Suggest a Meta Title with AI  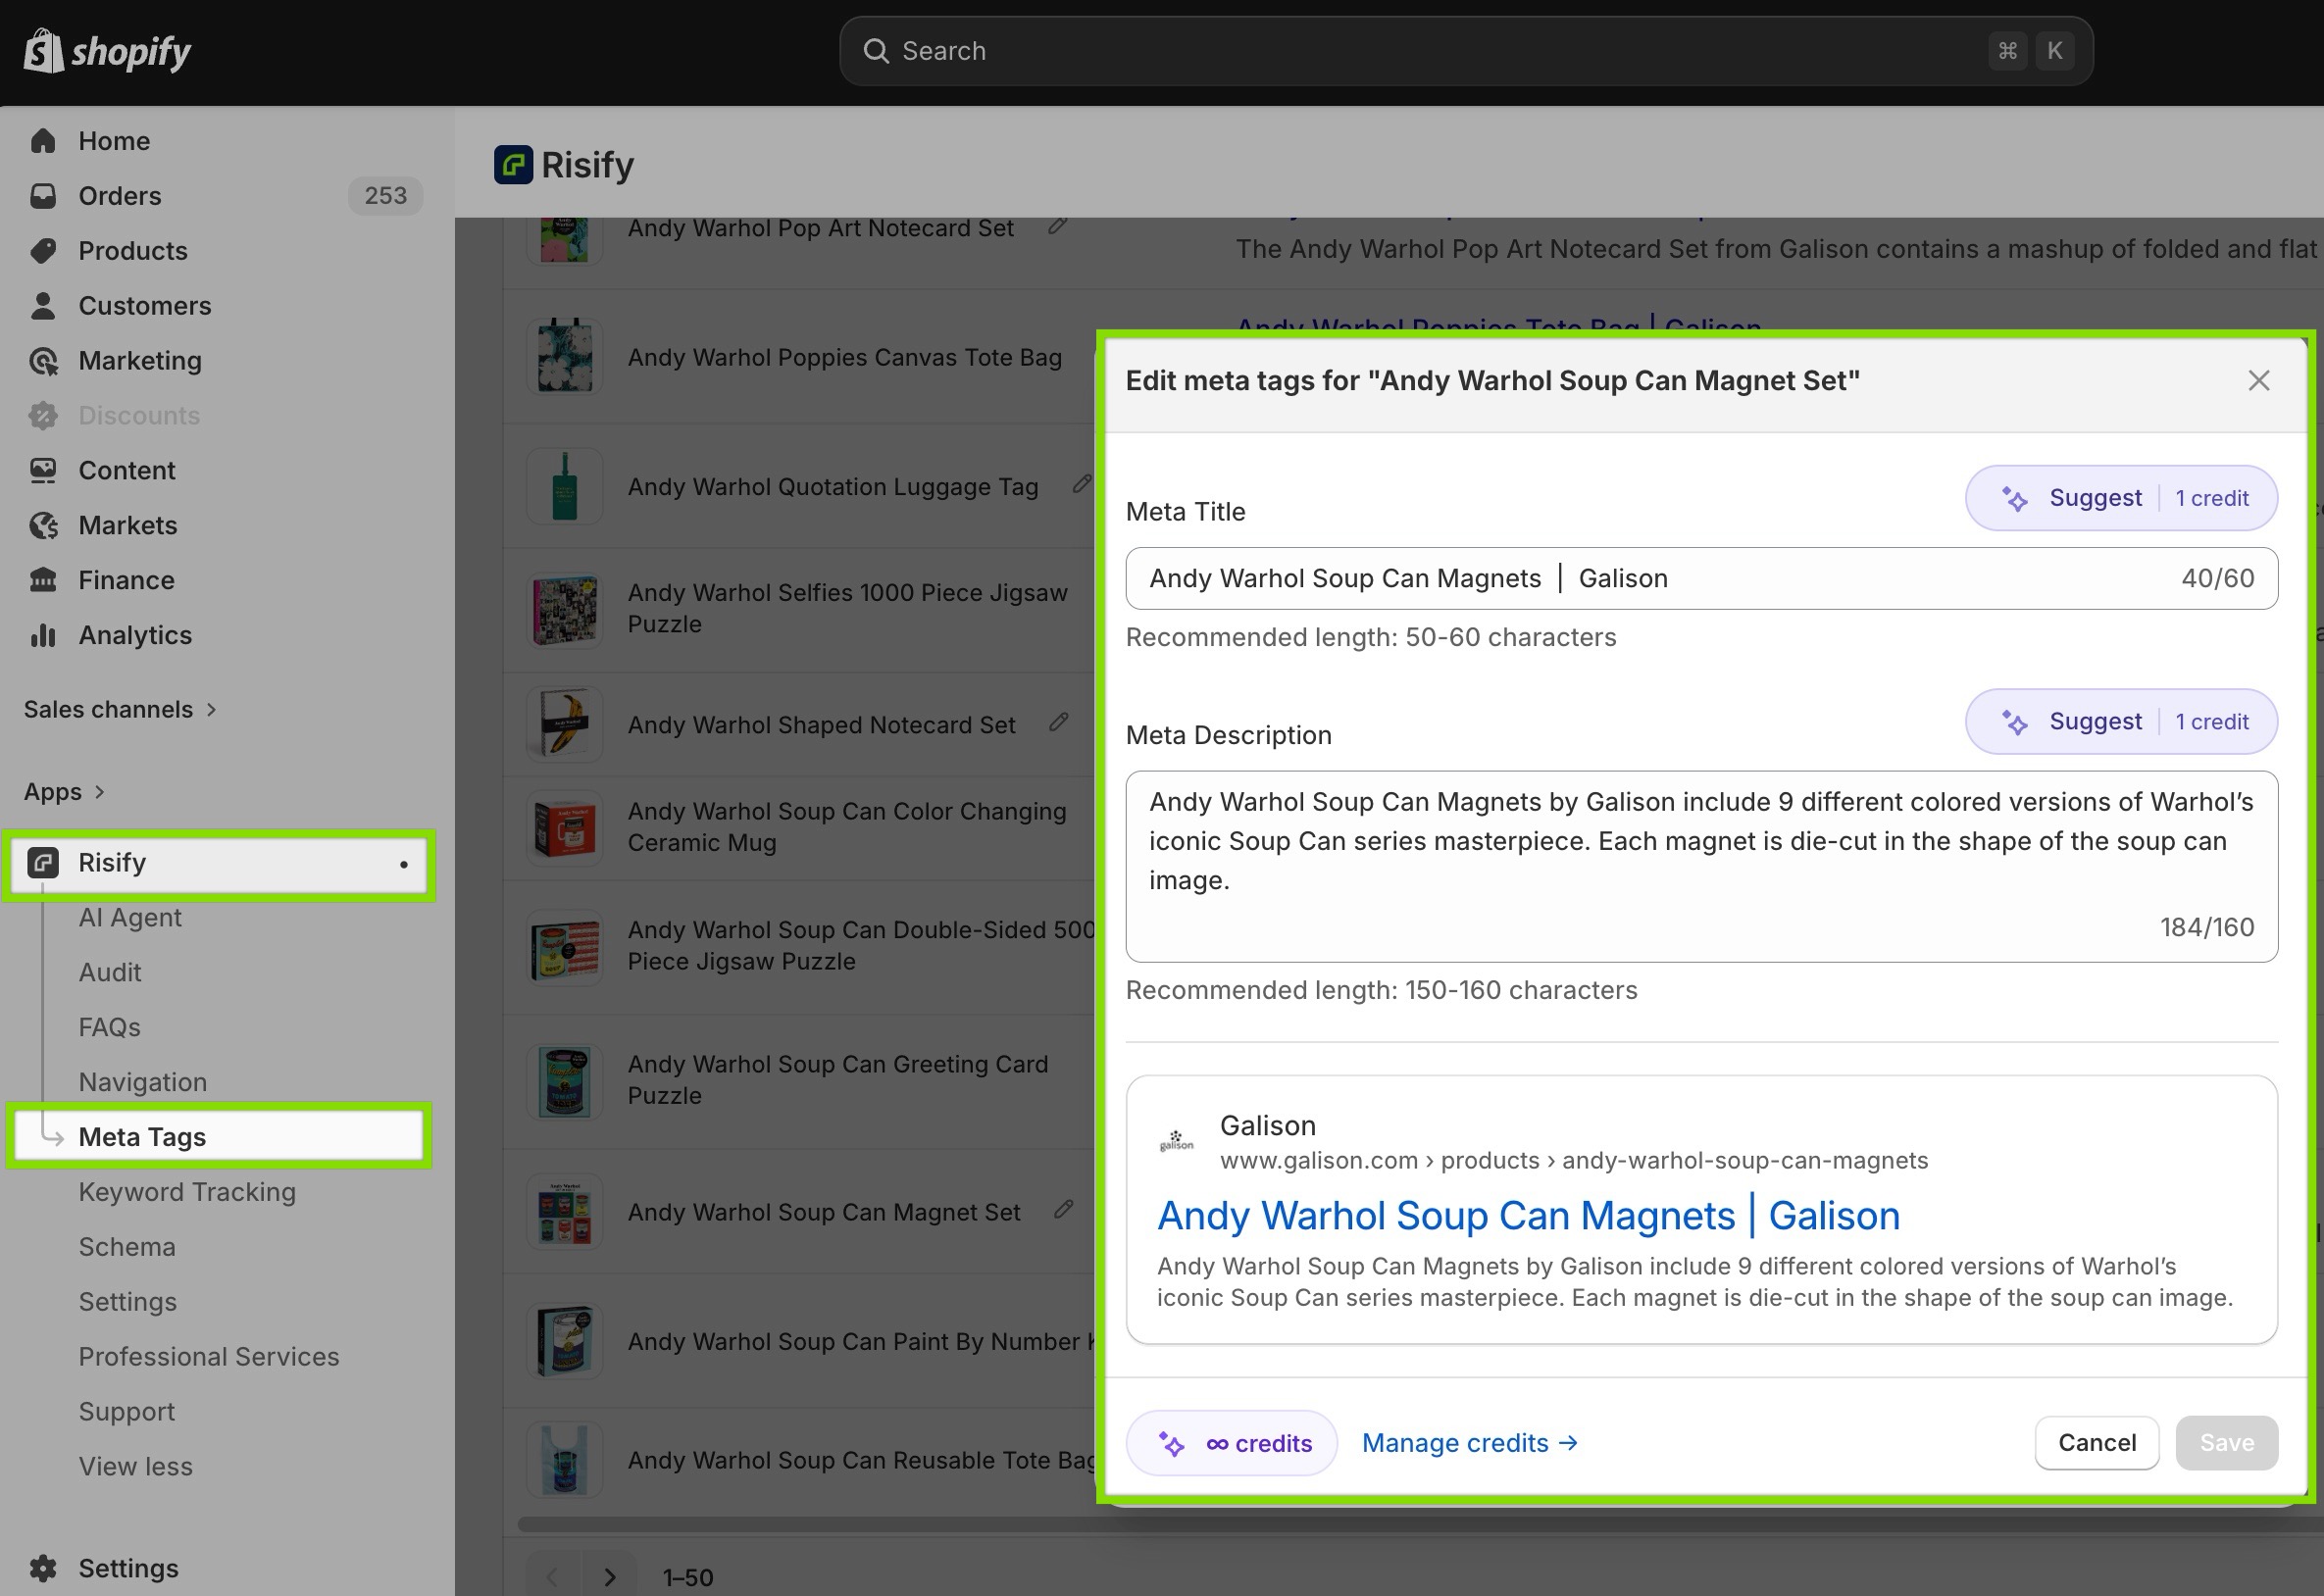[2121, 499]
